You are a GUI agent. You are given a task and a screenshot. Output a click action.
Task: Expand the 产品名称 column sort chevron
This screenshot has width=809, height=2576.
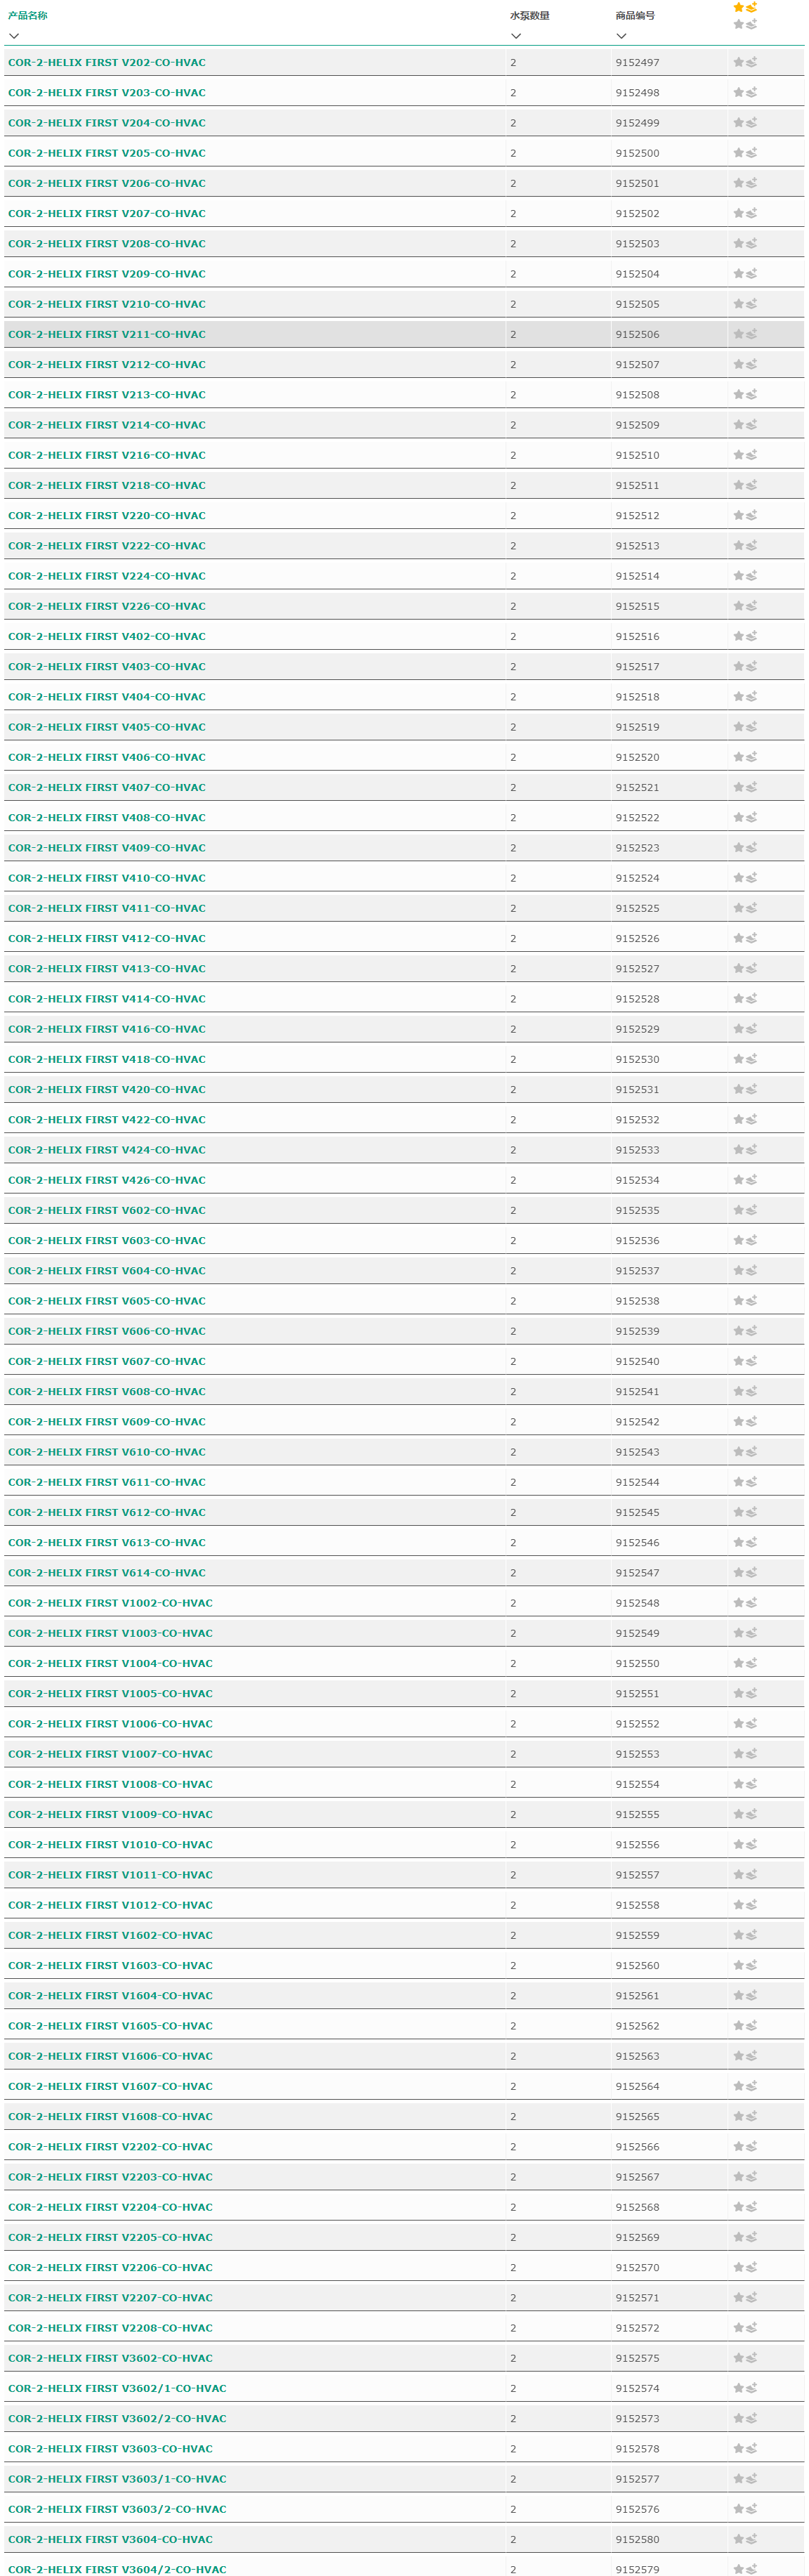point(14,36)
